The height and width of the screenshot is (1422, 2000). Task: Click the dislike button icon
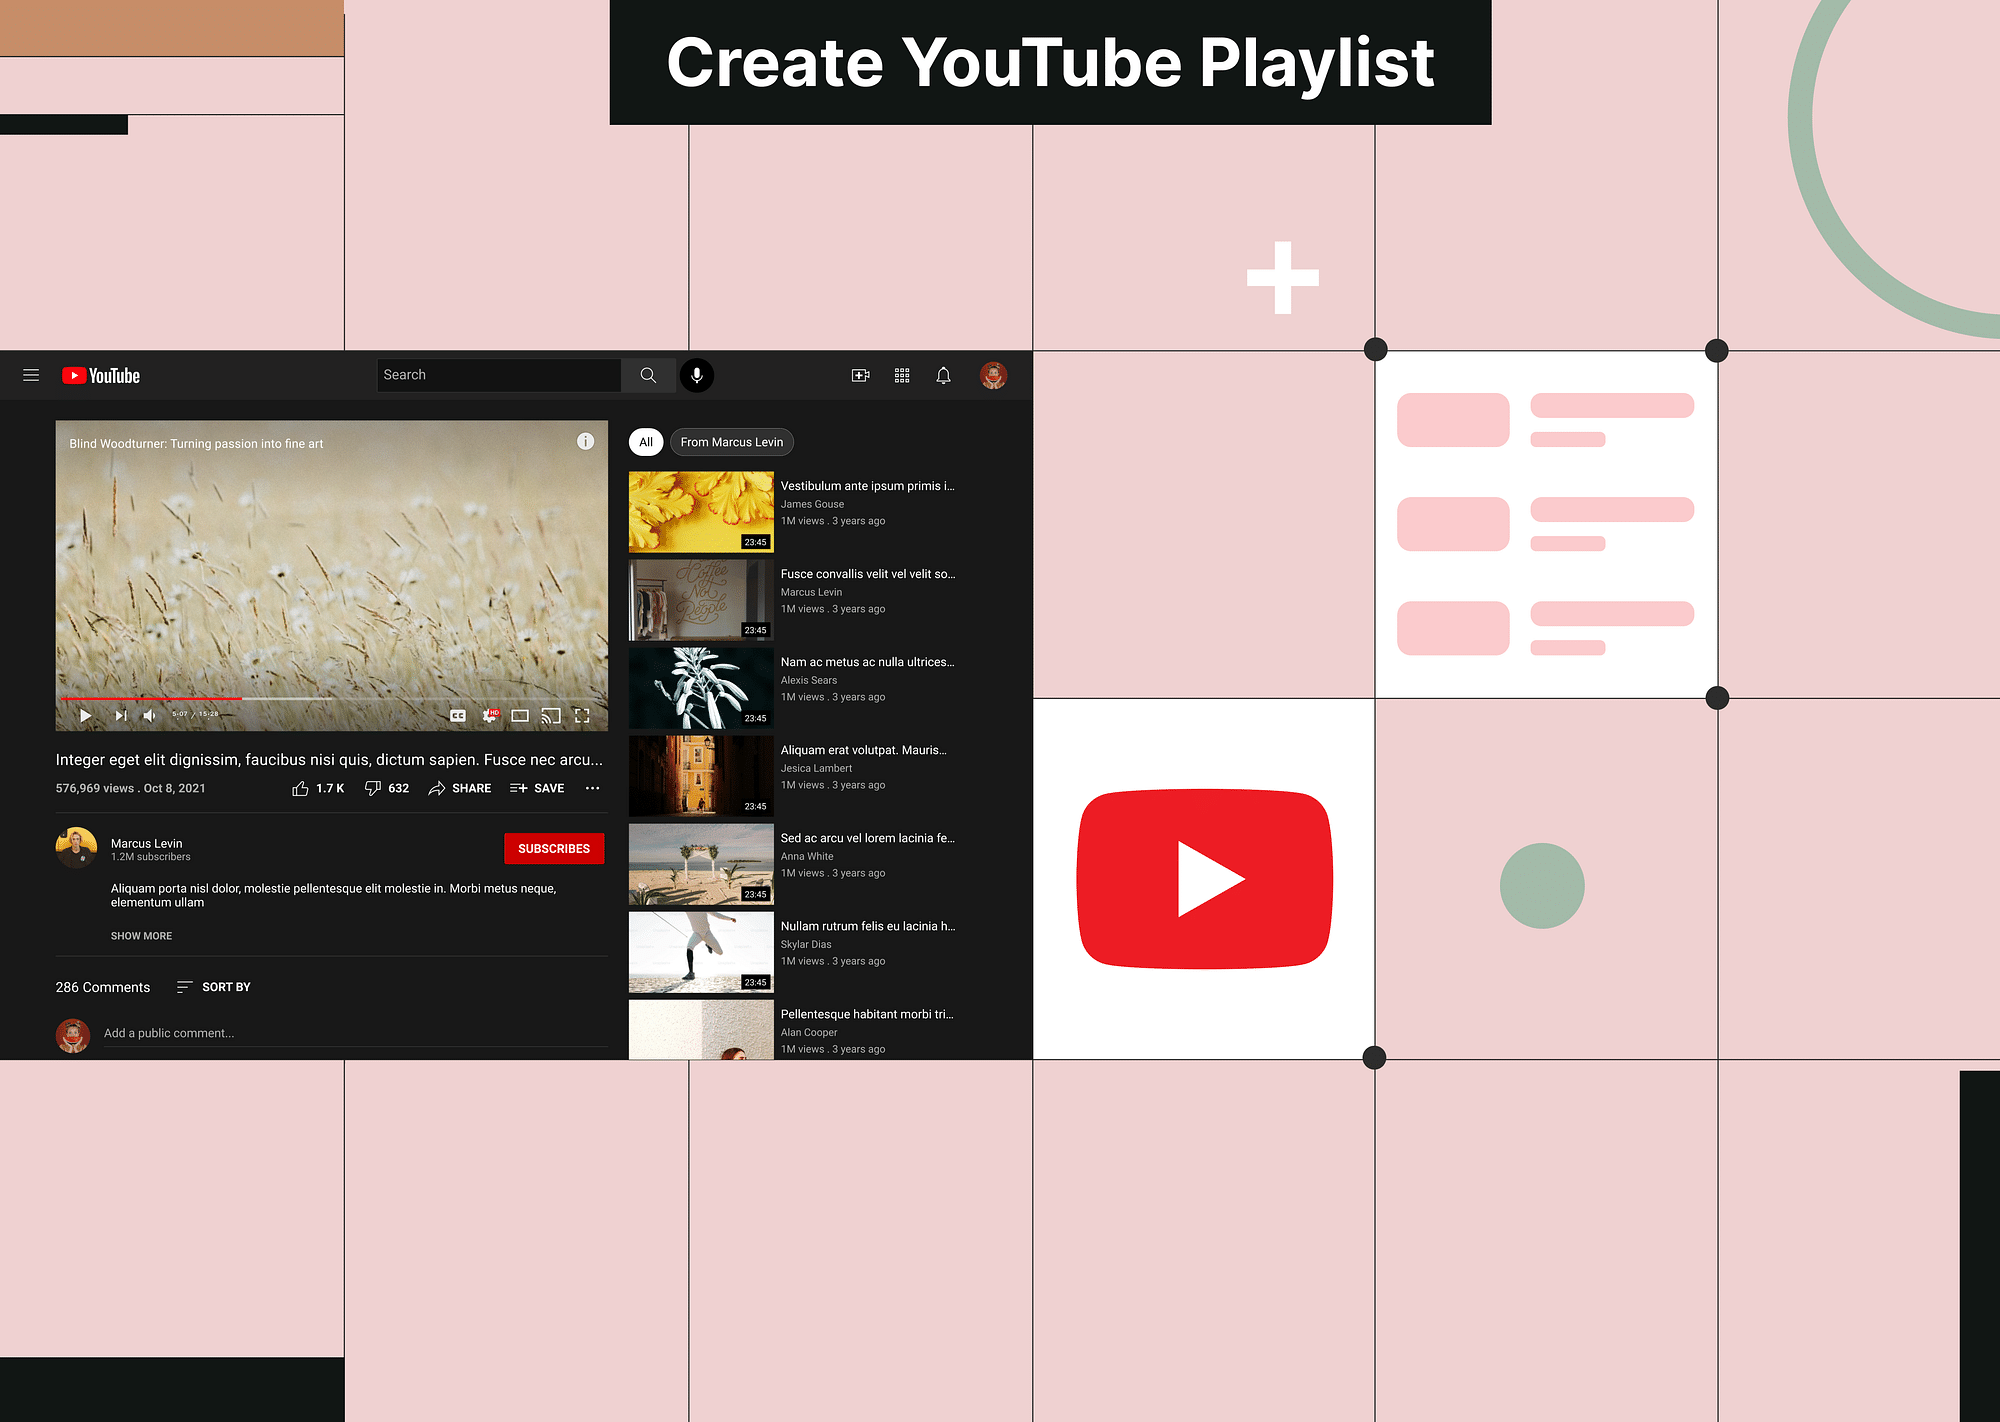tap(369, 788)
